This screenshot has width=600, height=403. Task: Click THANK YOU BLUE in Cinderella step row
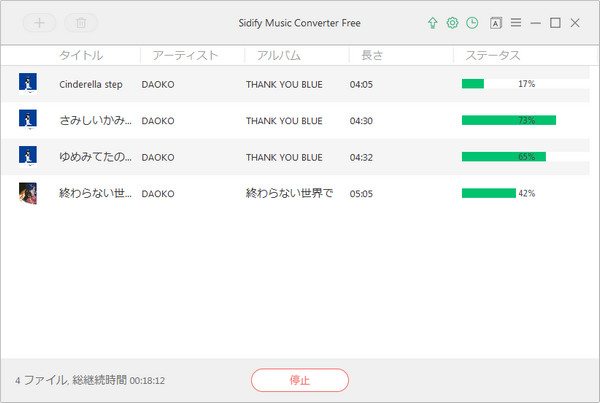284,85
